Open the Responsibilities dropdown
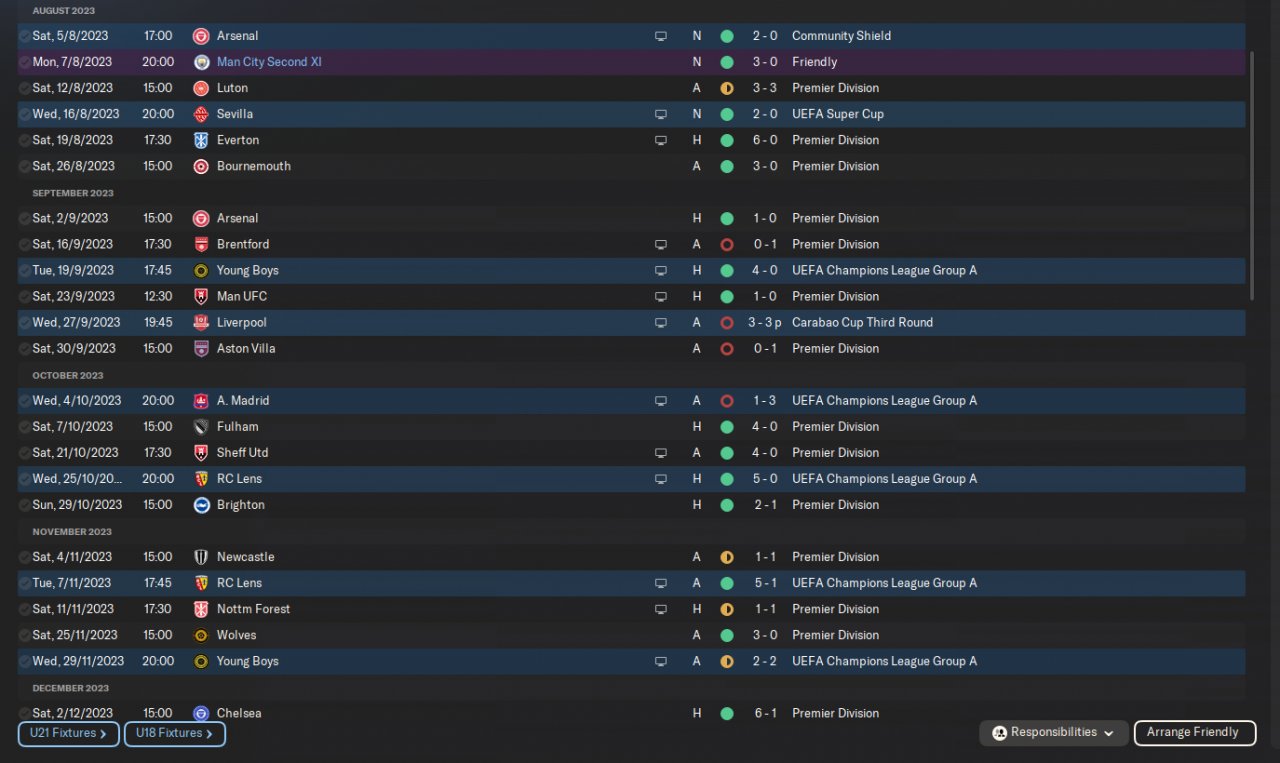This screenshot has height=763, width=1280. [1054, 733]
